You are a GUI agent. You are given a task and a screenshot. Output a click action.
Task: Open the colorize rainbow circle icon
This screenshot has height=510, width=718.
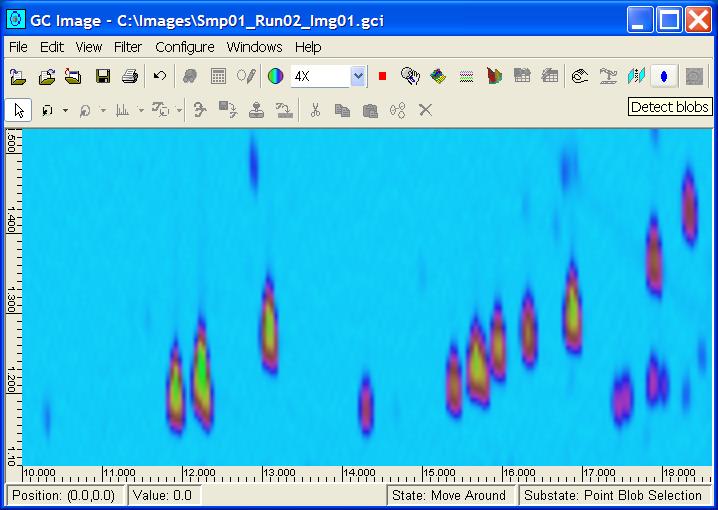coord(275,76)
